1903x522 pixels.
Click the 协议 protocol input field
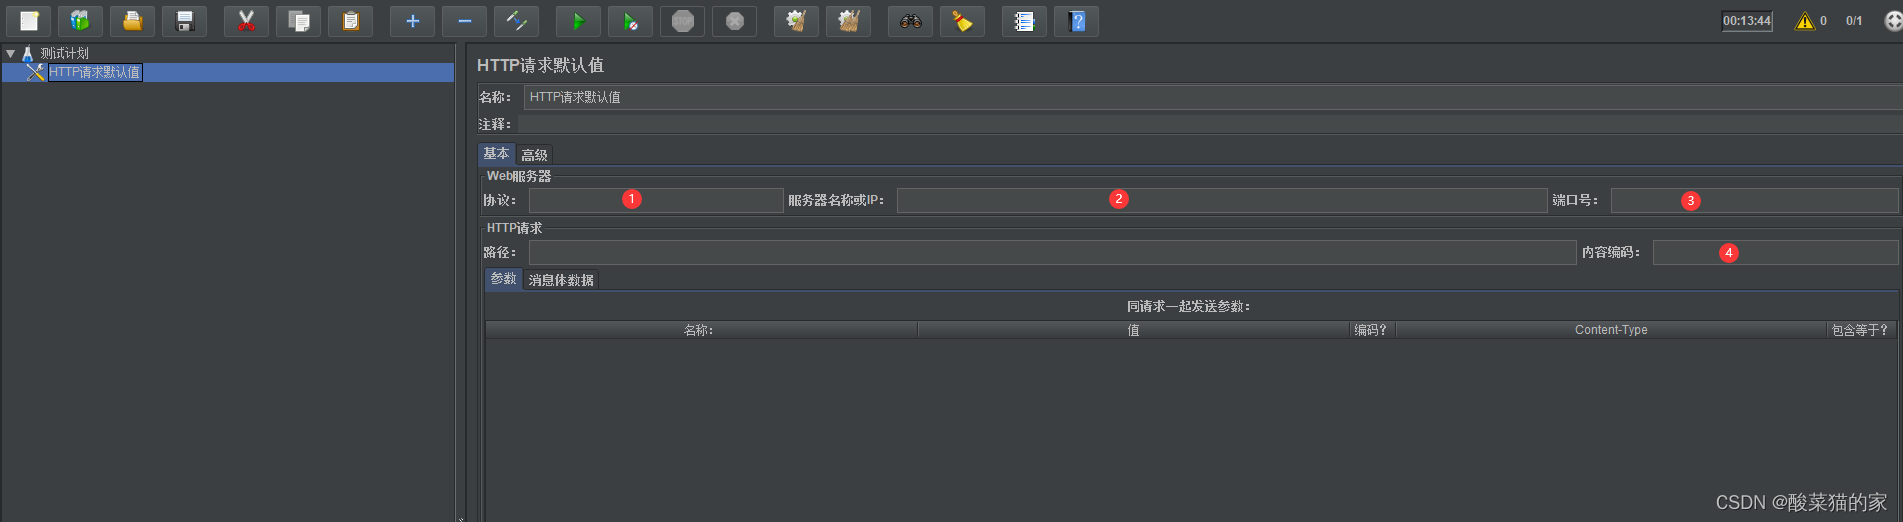(656, 200)
